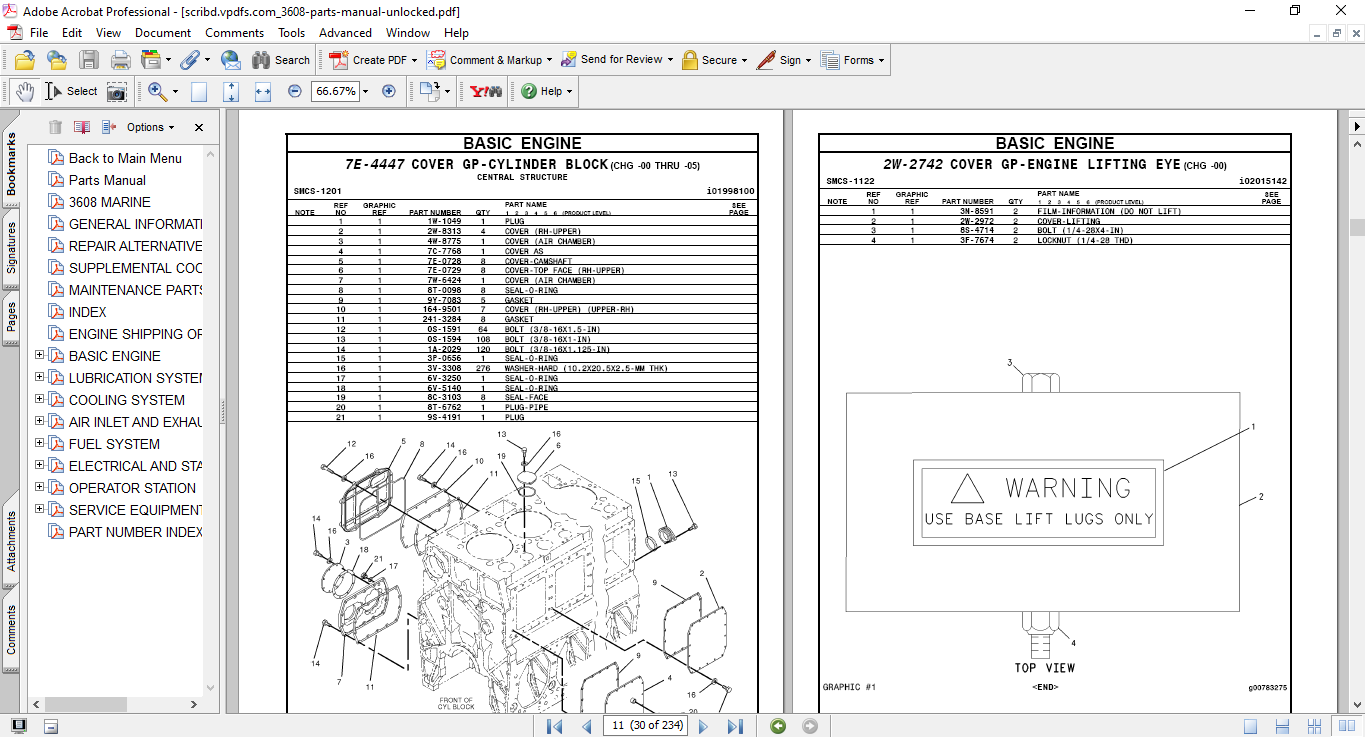Open the INDEX bookmark
The width and height of the screenshot is (1365, 737).
(x=87, y=312)
